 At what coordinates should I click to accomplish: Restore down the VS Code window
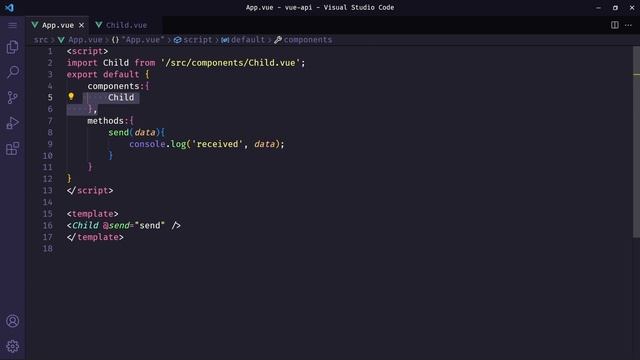(615, 7)
